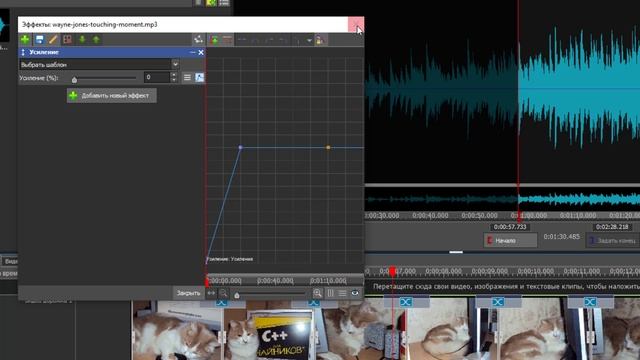This screenshot has height=360, width=640.
Task: Click the fifth clip transition icon
Action: (x=590, y=302)
